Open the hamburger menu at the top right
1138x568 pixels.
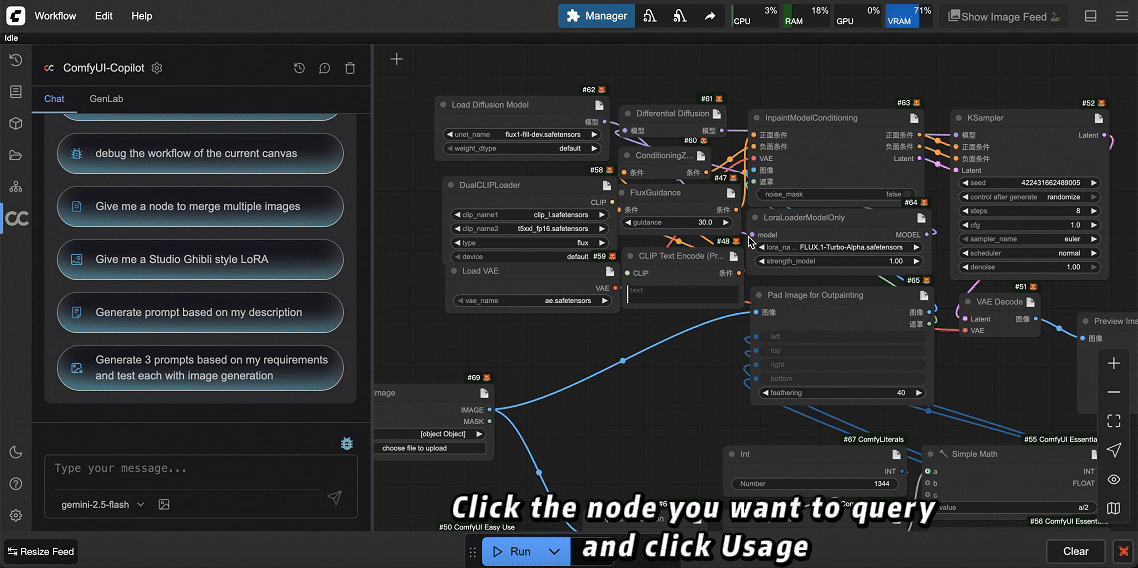point(1122,16)
